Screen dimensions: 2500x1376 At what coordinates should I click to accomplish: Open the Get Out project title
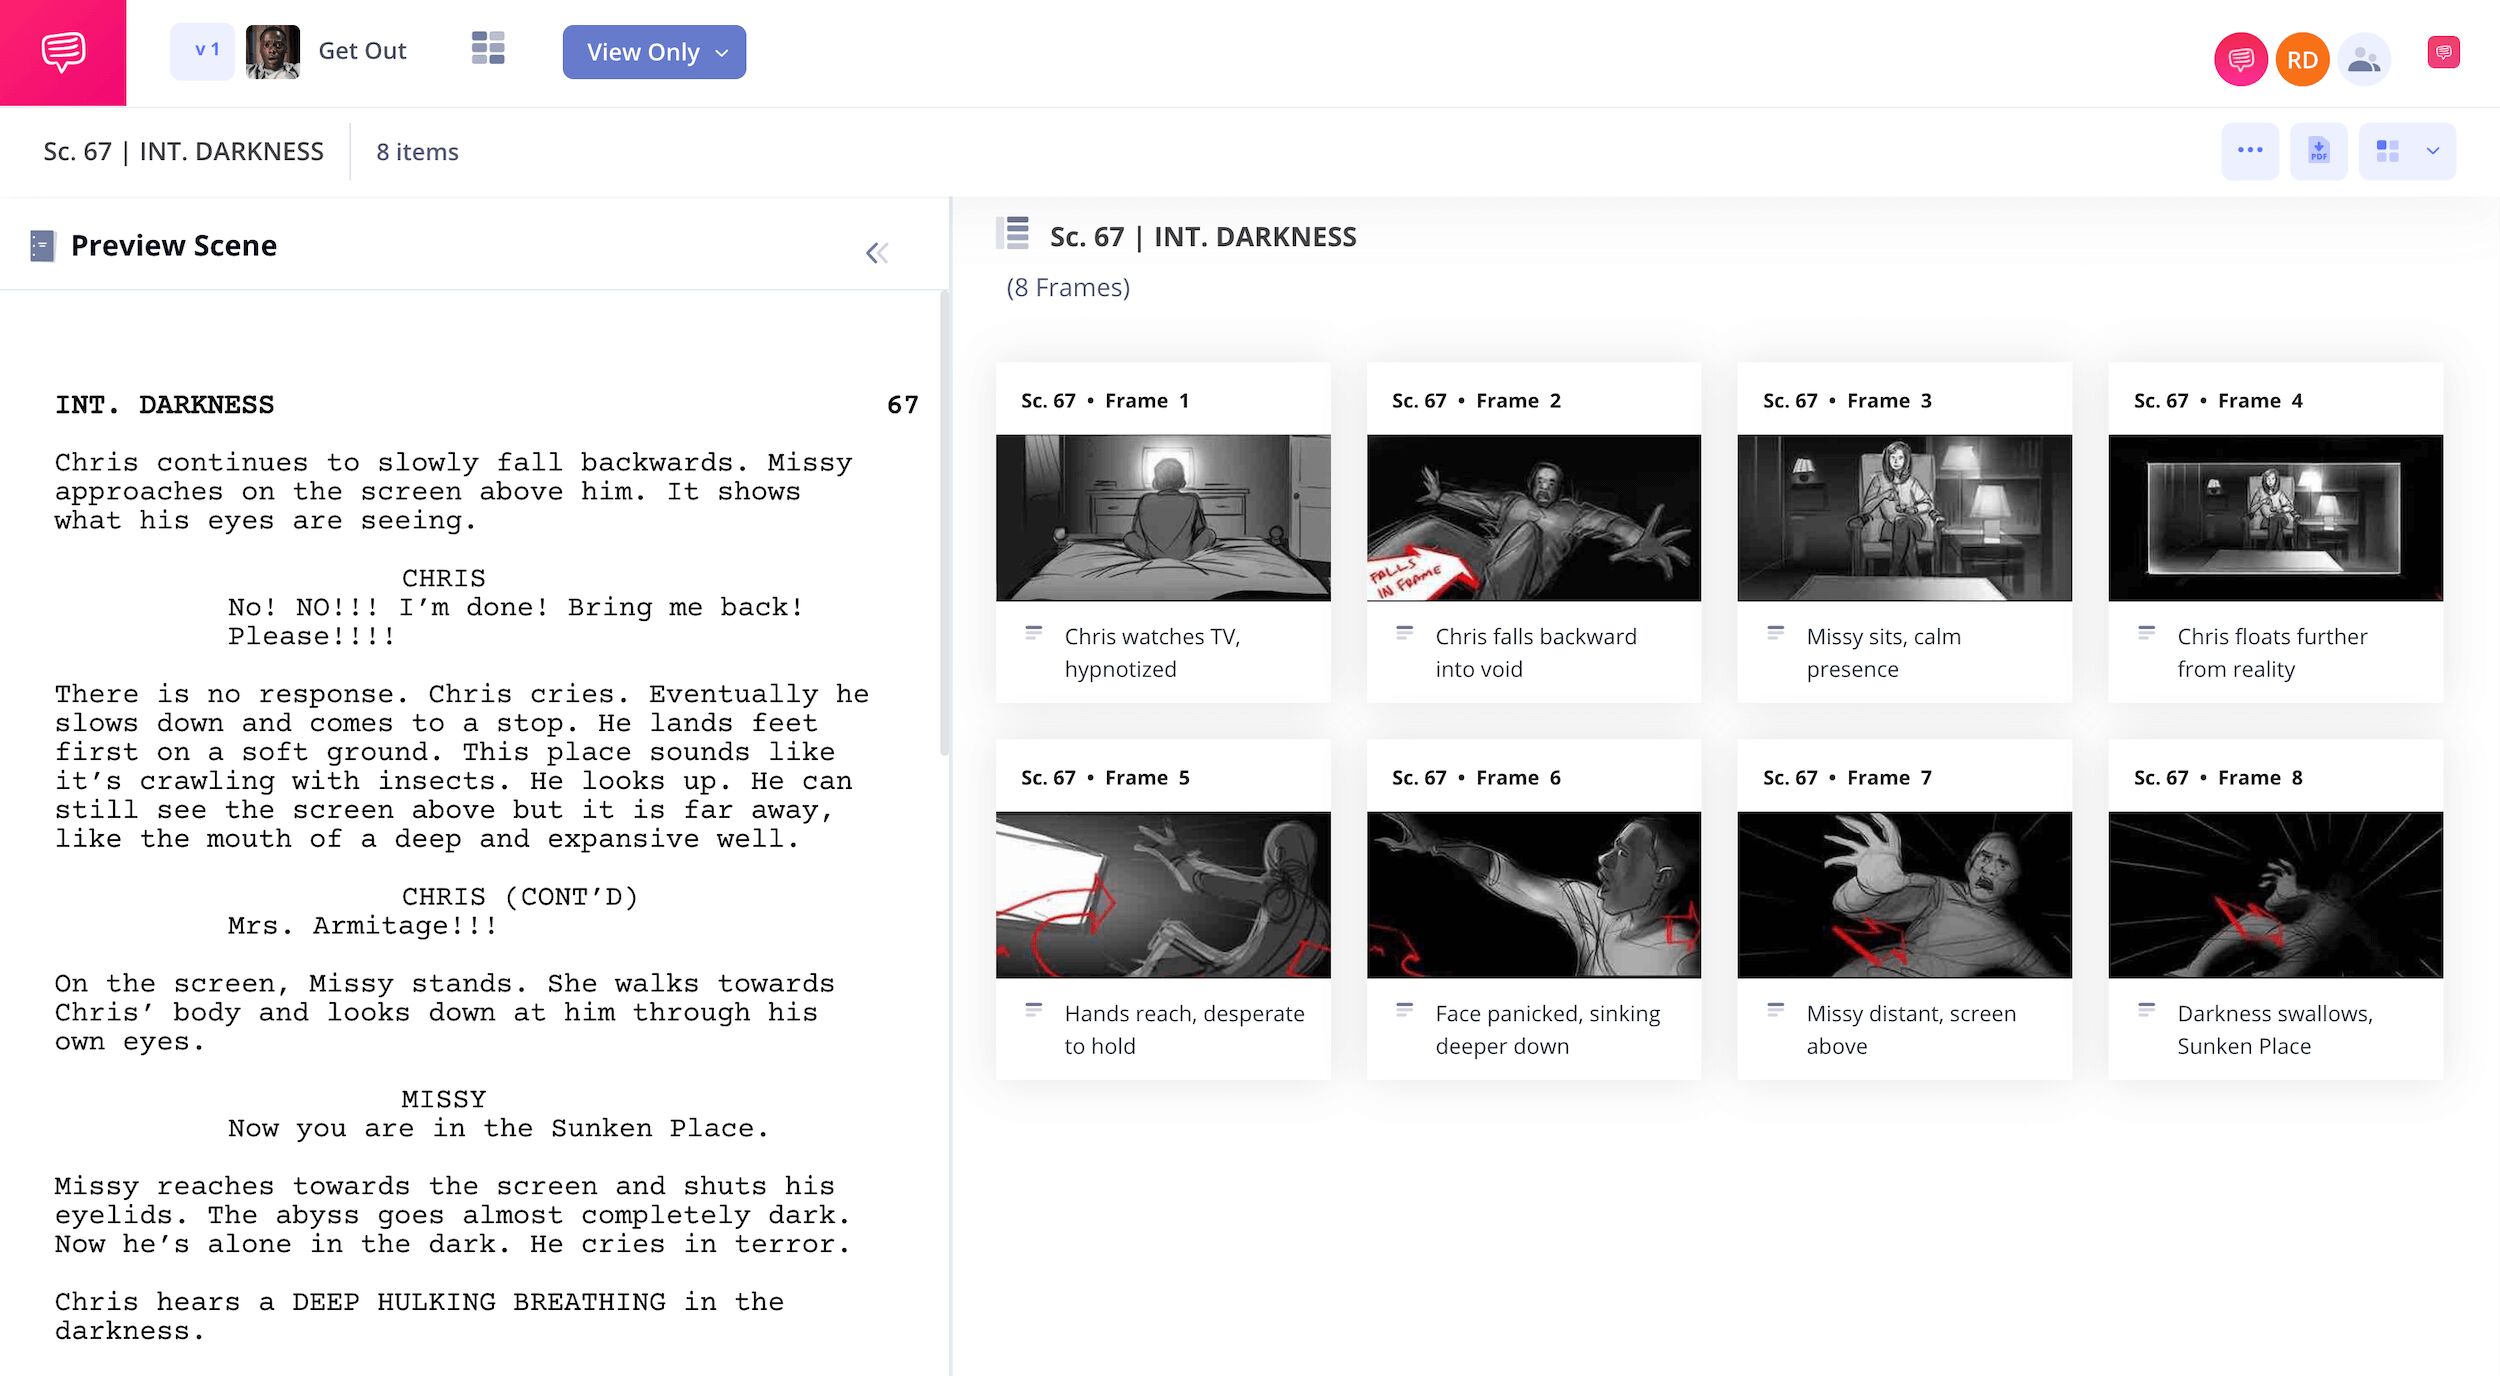[x=362, y=51]
